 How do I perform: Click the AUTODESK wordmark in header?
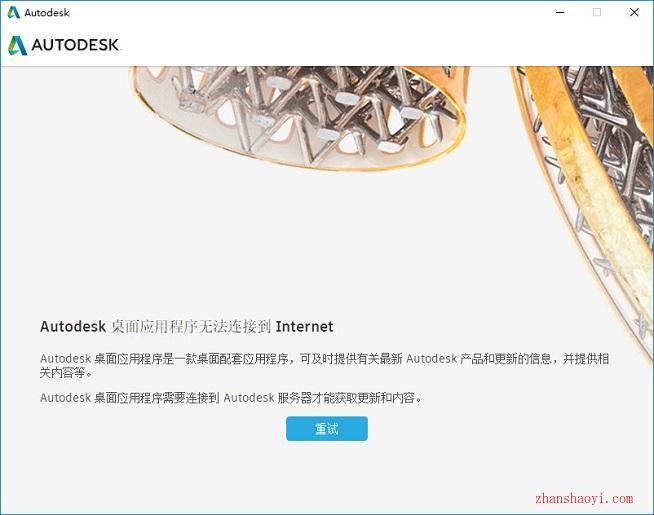(75, 45)
